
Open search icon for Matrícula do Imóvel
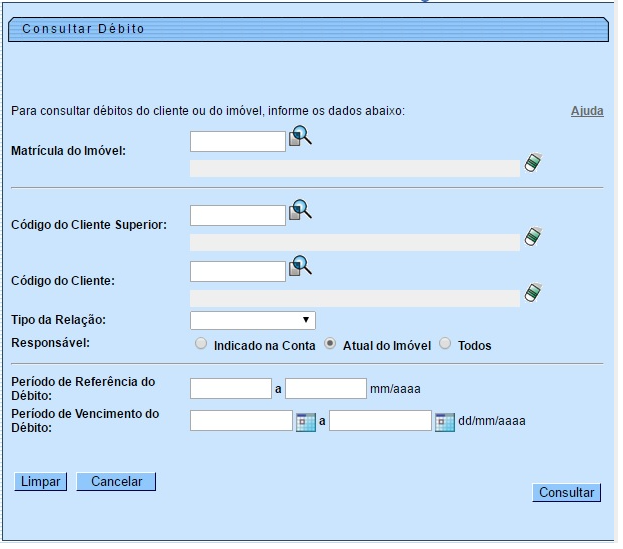(302, 137)
